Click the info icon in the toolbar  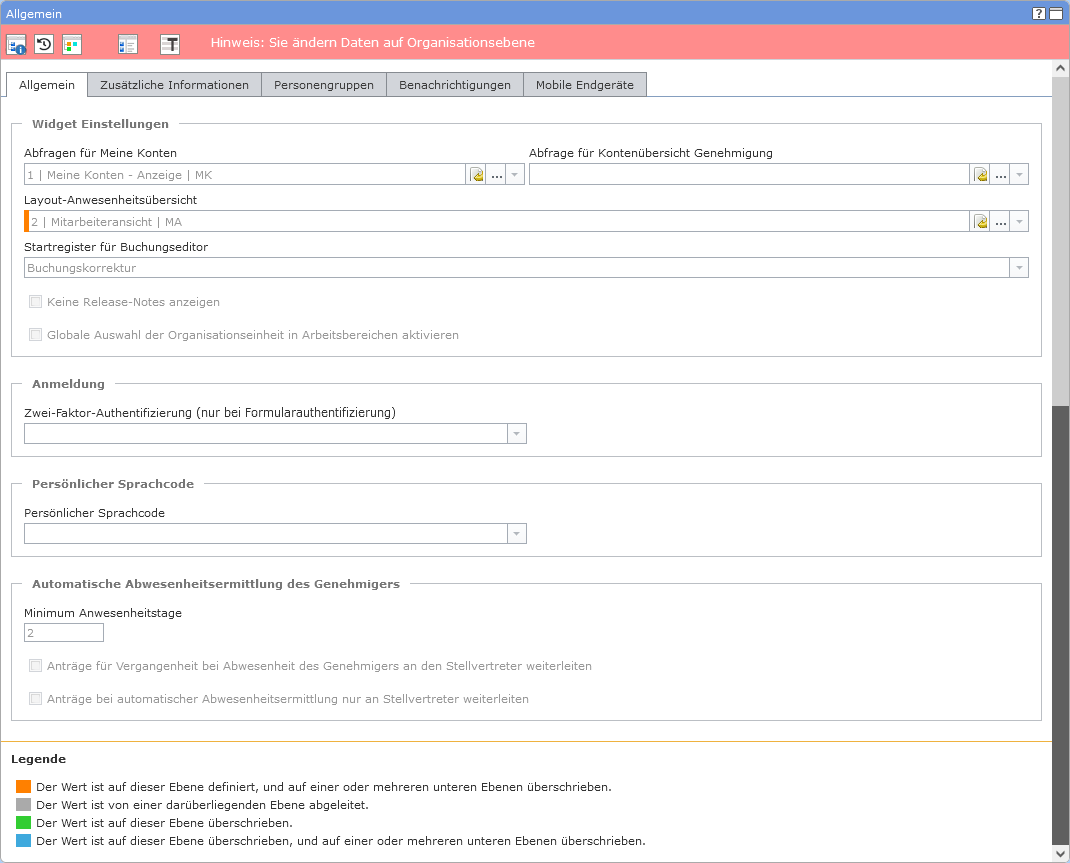tap(16, 44)
